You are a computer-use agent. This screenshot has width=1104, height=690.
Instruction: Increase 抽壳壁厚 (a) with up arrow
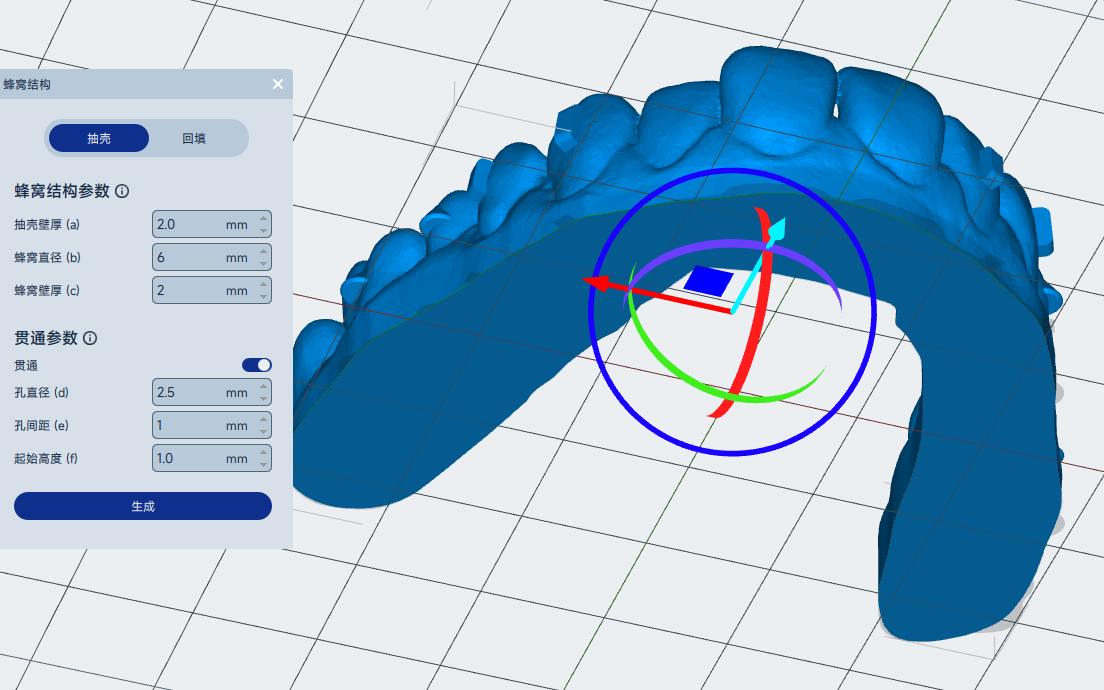coord(263,218)
